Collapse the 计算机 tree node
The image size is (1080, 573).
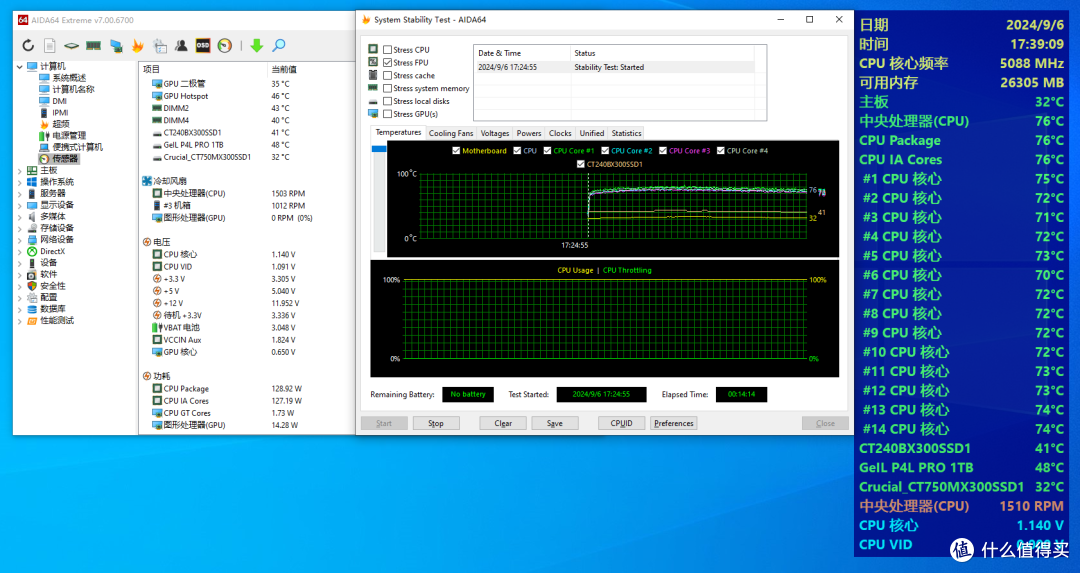pos(19,67)
